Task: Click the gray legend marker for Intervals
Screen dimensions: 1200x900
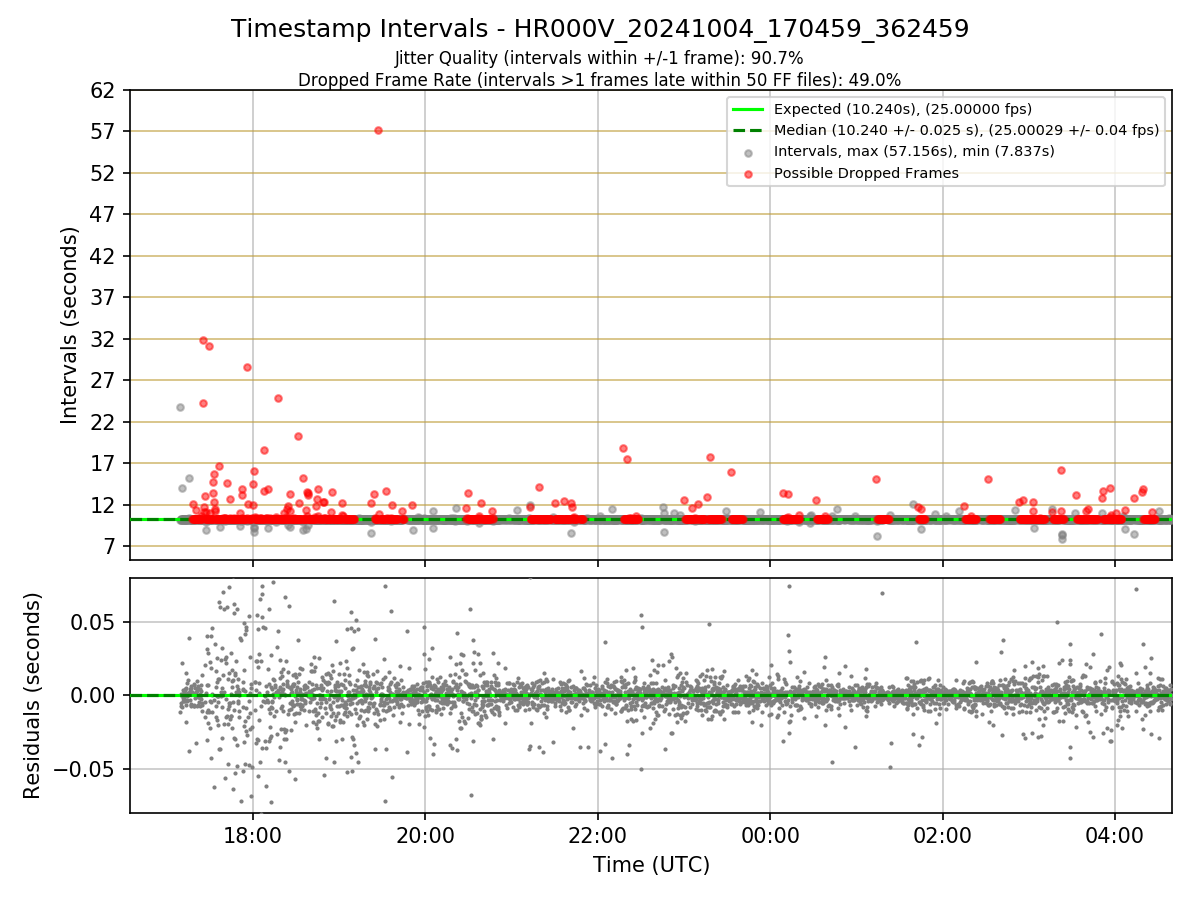Action: pyautogui.click(x=749, y=152)
